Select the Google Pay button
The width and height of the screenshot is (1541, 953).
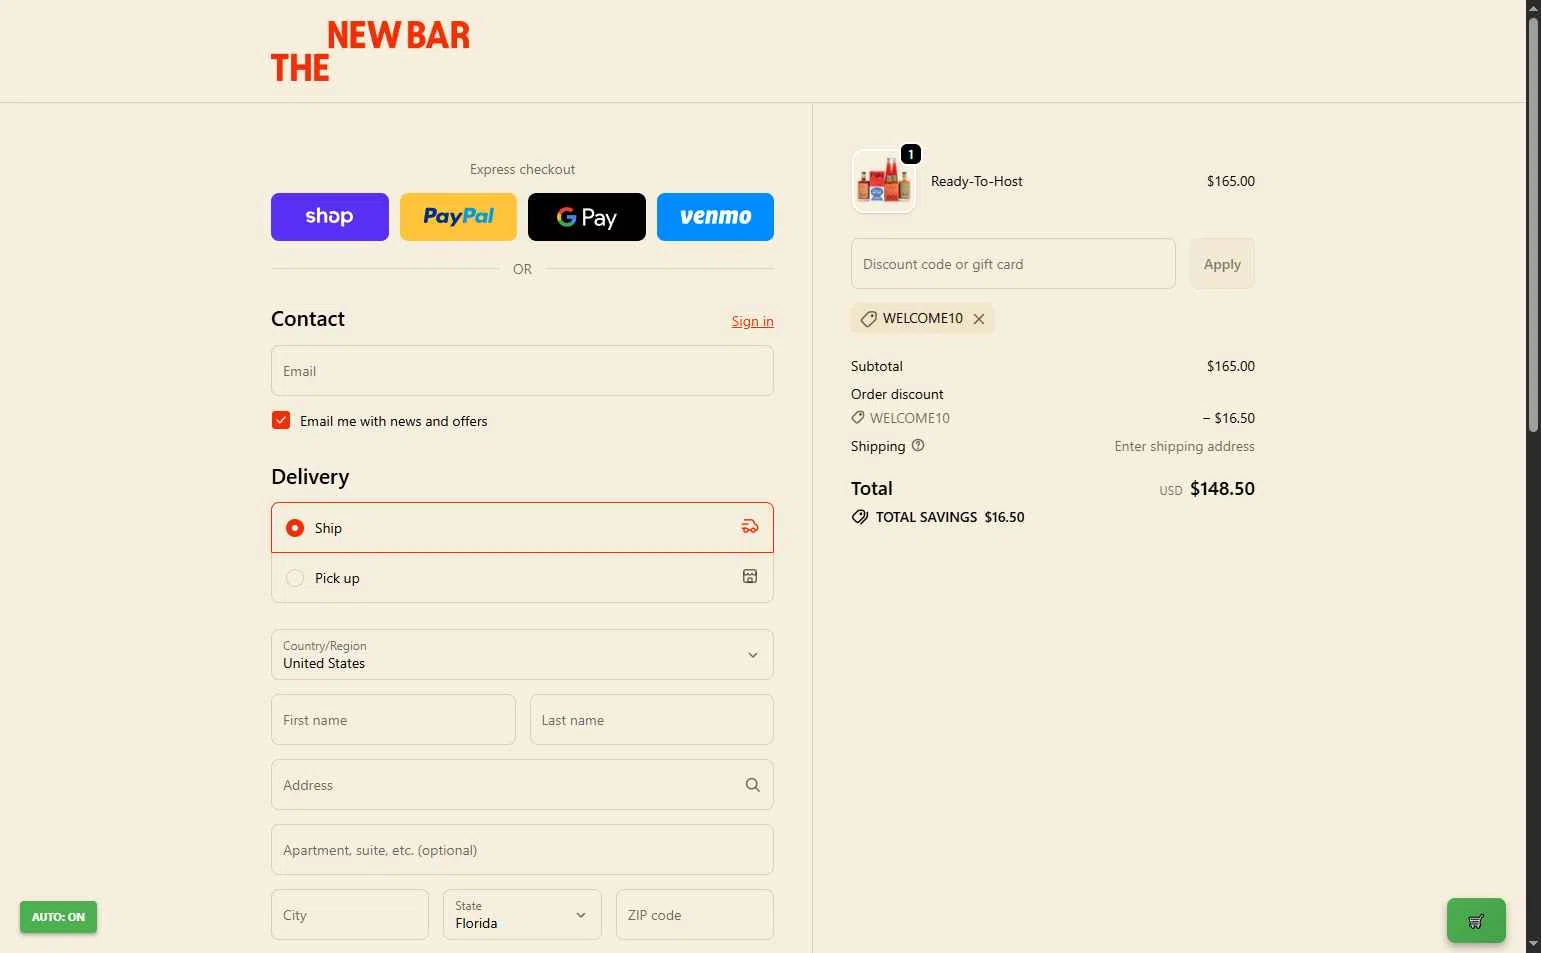(587, 217)
